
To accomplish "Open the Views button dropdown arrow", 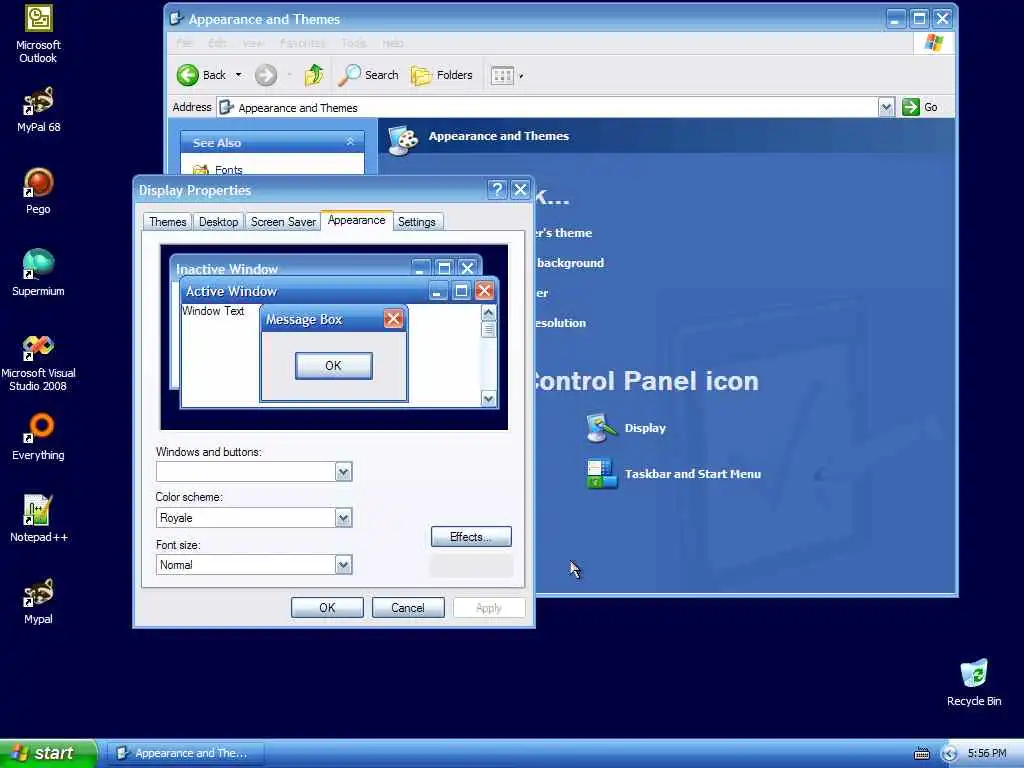I will click(x=521, y=76).
